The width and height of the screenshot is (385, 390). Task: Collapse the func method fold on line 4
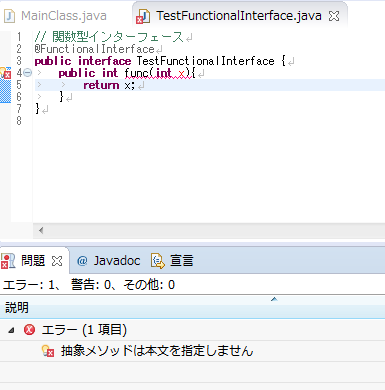(x=28, y=72)
